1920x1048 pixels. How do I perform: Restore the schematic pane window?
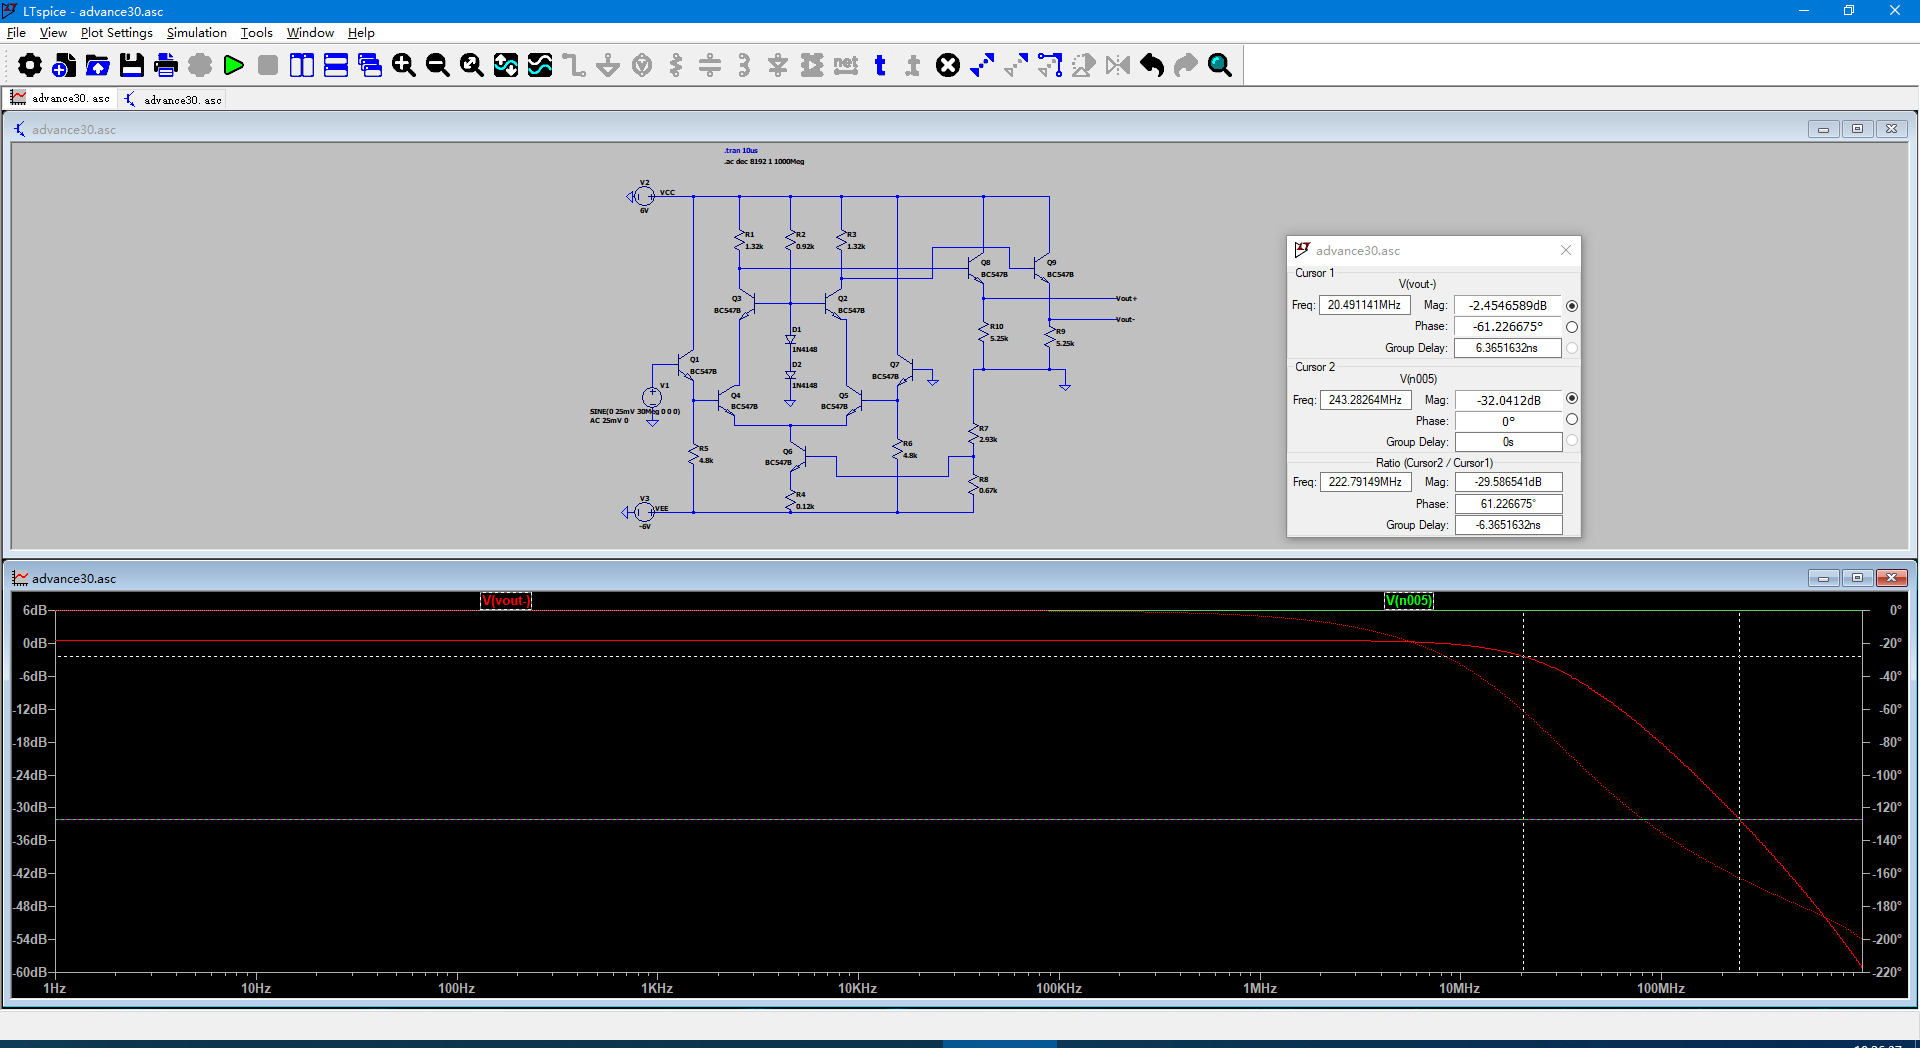click(1857, 129)
